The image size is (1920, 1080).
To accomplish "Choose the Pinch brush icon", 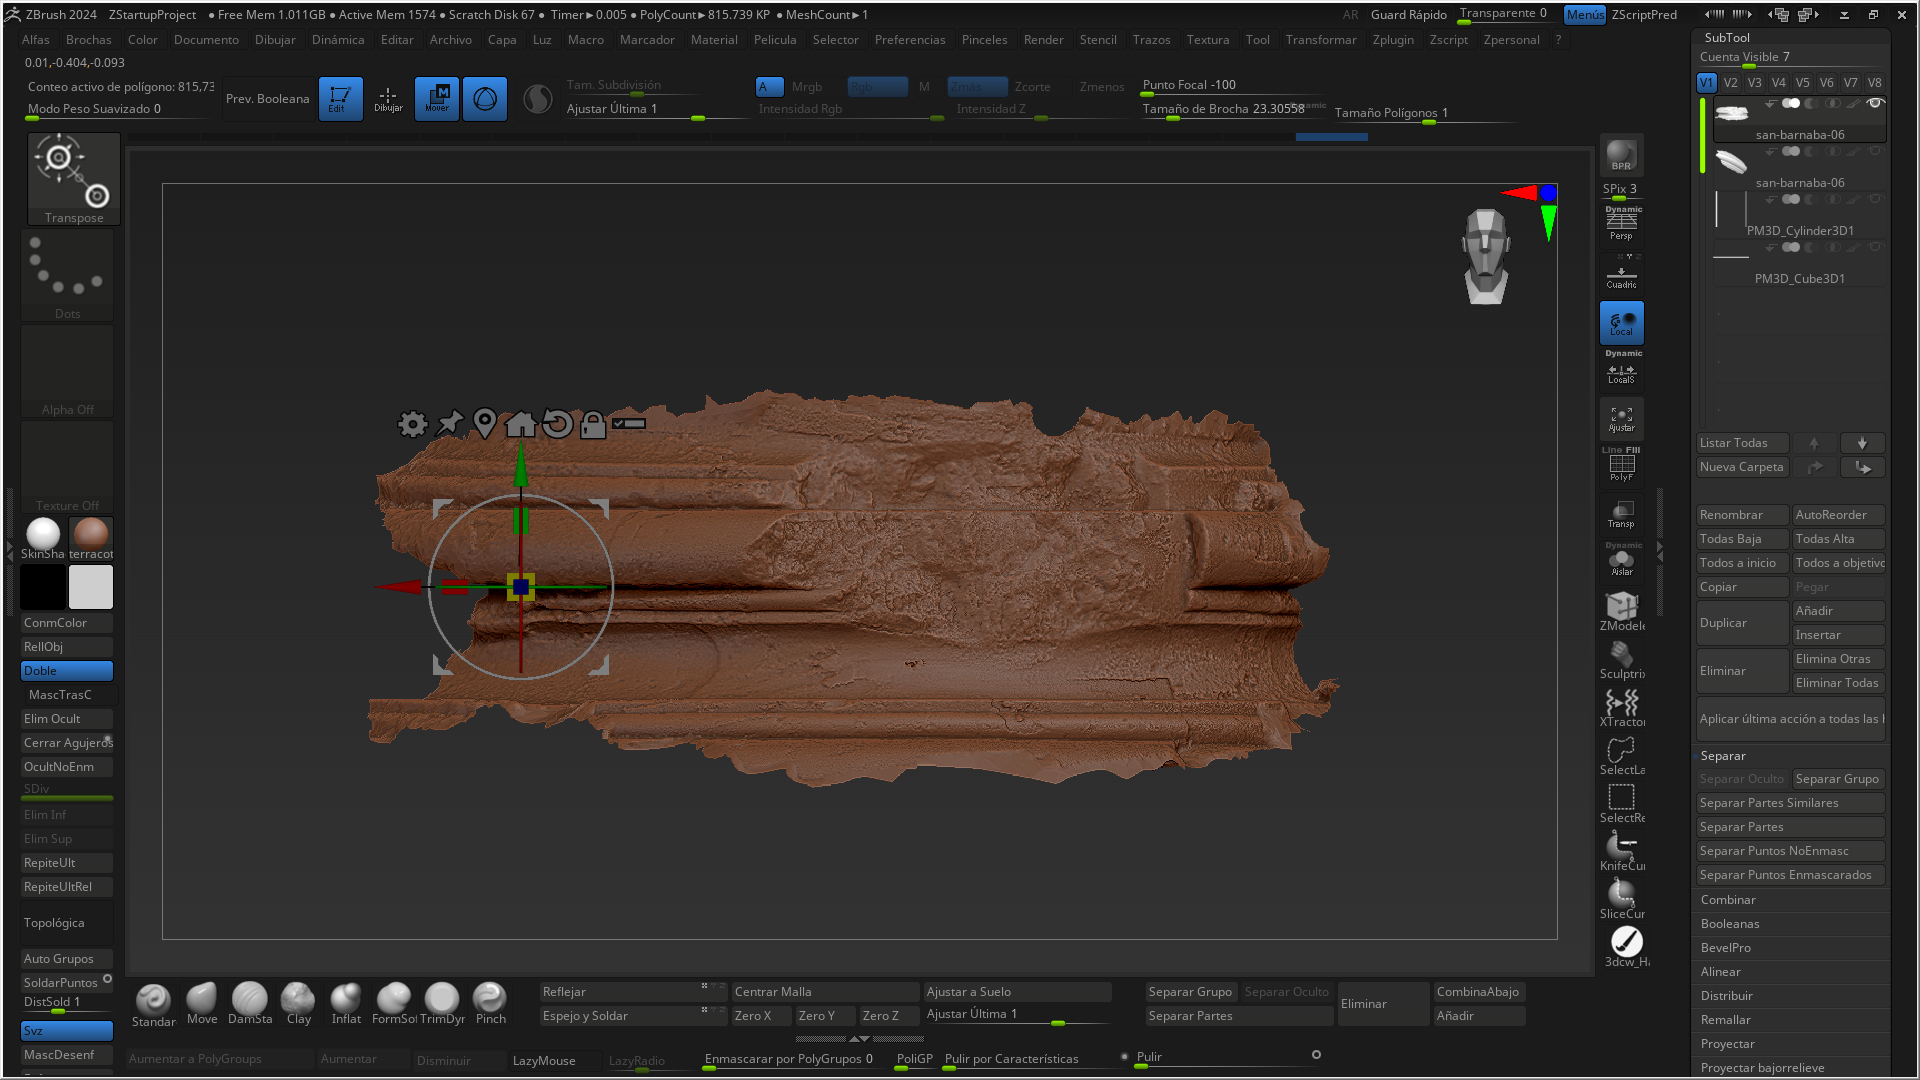I will [490, 1002].
